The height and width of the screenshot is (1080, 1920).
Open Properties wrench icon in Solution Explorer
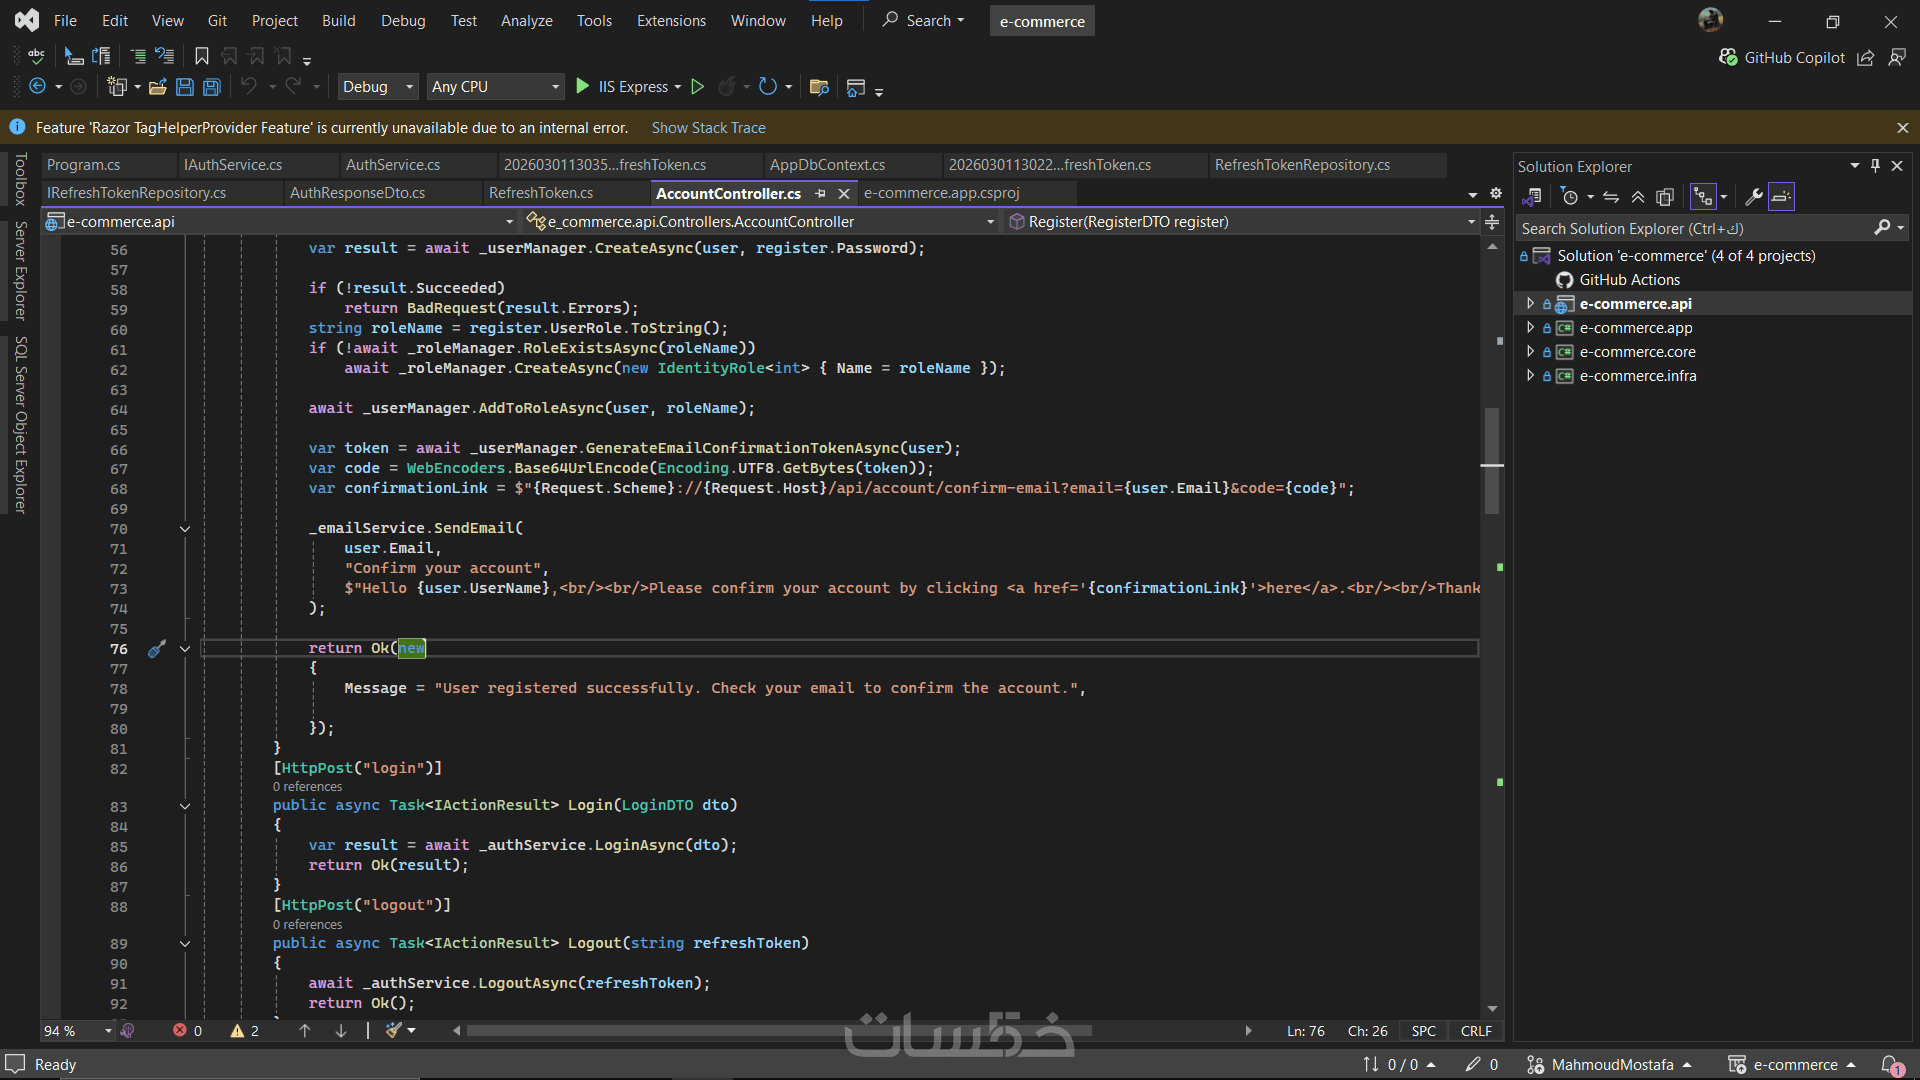(x=1754, y=197)
